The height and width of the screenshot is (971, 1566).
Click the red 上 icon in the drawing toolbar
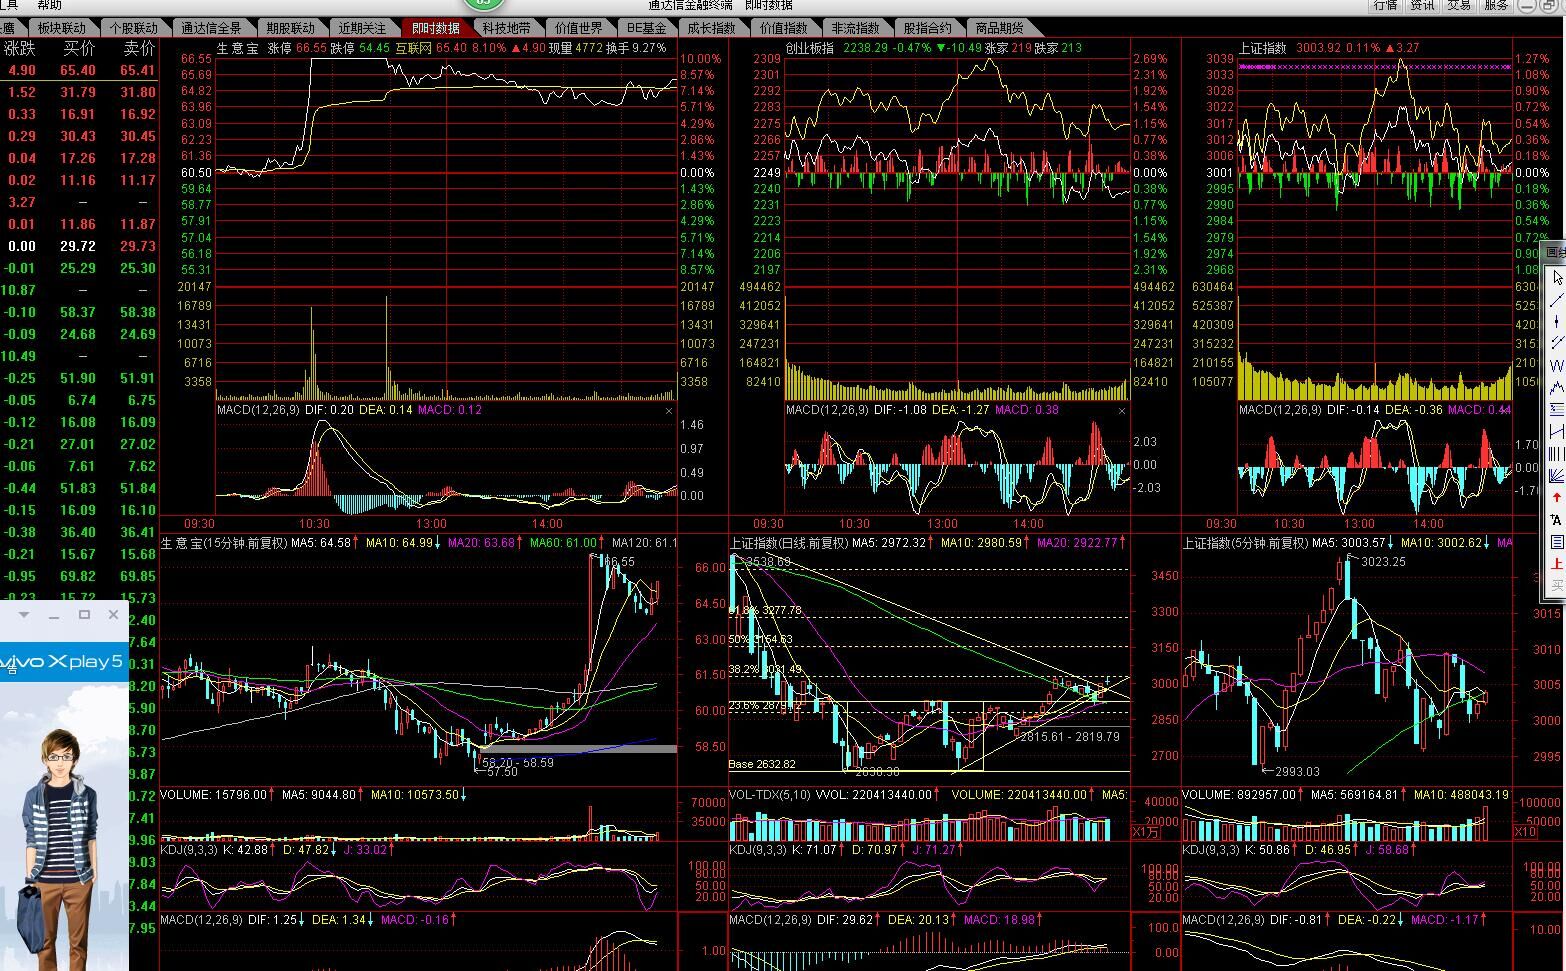(1557, 564)
